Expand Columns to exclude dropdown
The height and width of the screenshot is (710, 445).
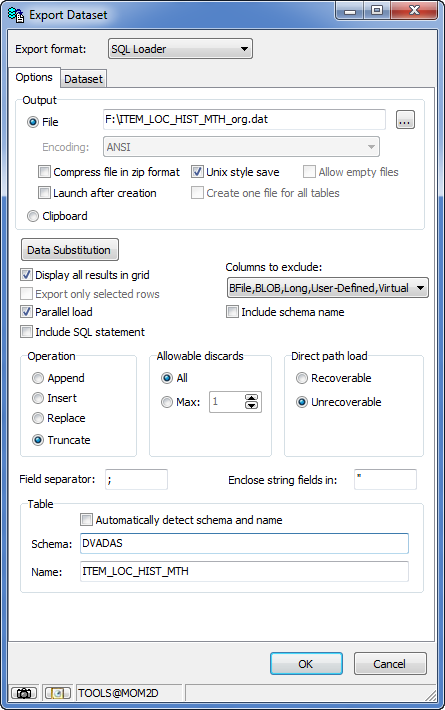[327, 288]
